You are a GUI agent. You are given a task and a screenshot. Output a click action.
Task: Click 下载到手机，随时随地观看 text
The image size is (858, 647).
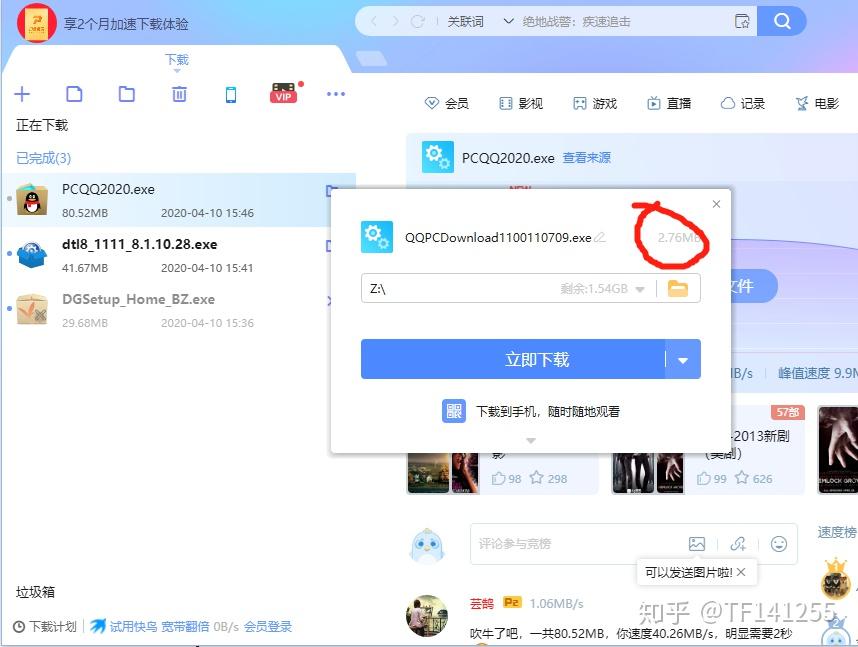point(548,411)
